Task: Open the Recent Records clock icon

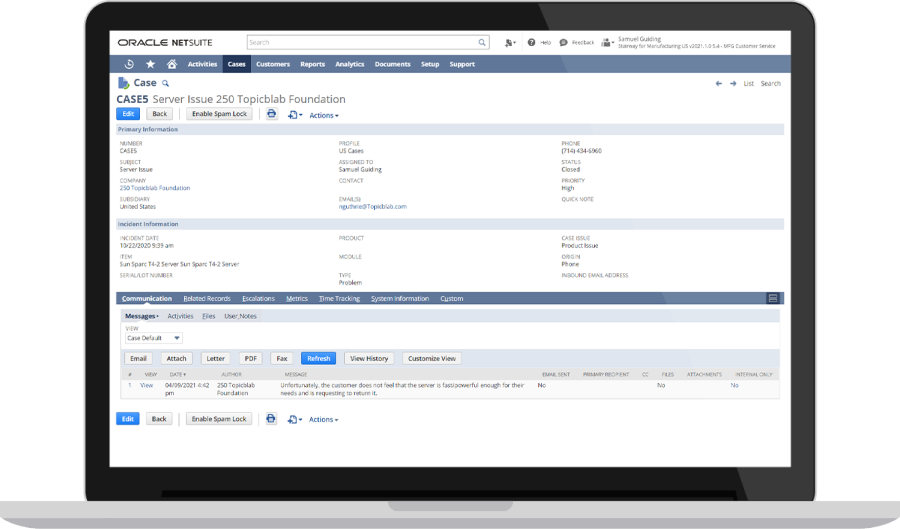Action: pyautogui.click(x=129, y=64)
